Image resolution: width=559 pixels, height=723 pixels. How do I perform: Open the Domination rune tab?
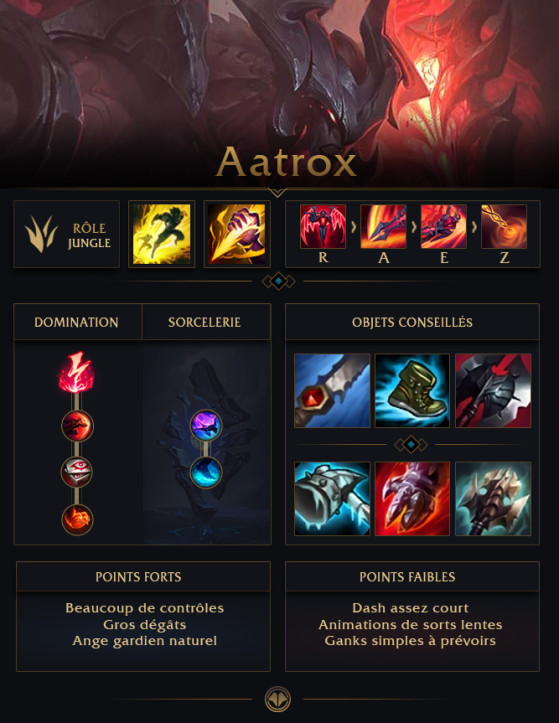[77, 322]
